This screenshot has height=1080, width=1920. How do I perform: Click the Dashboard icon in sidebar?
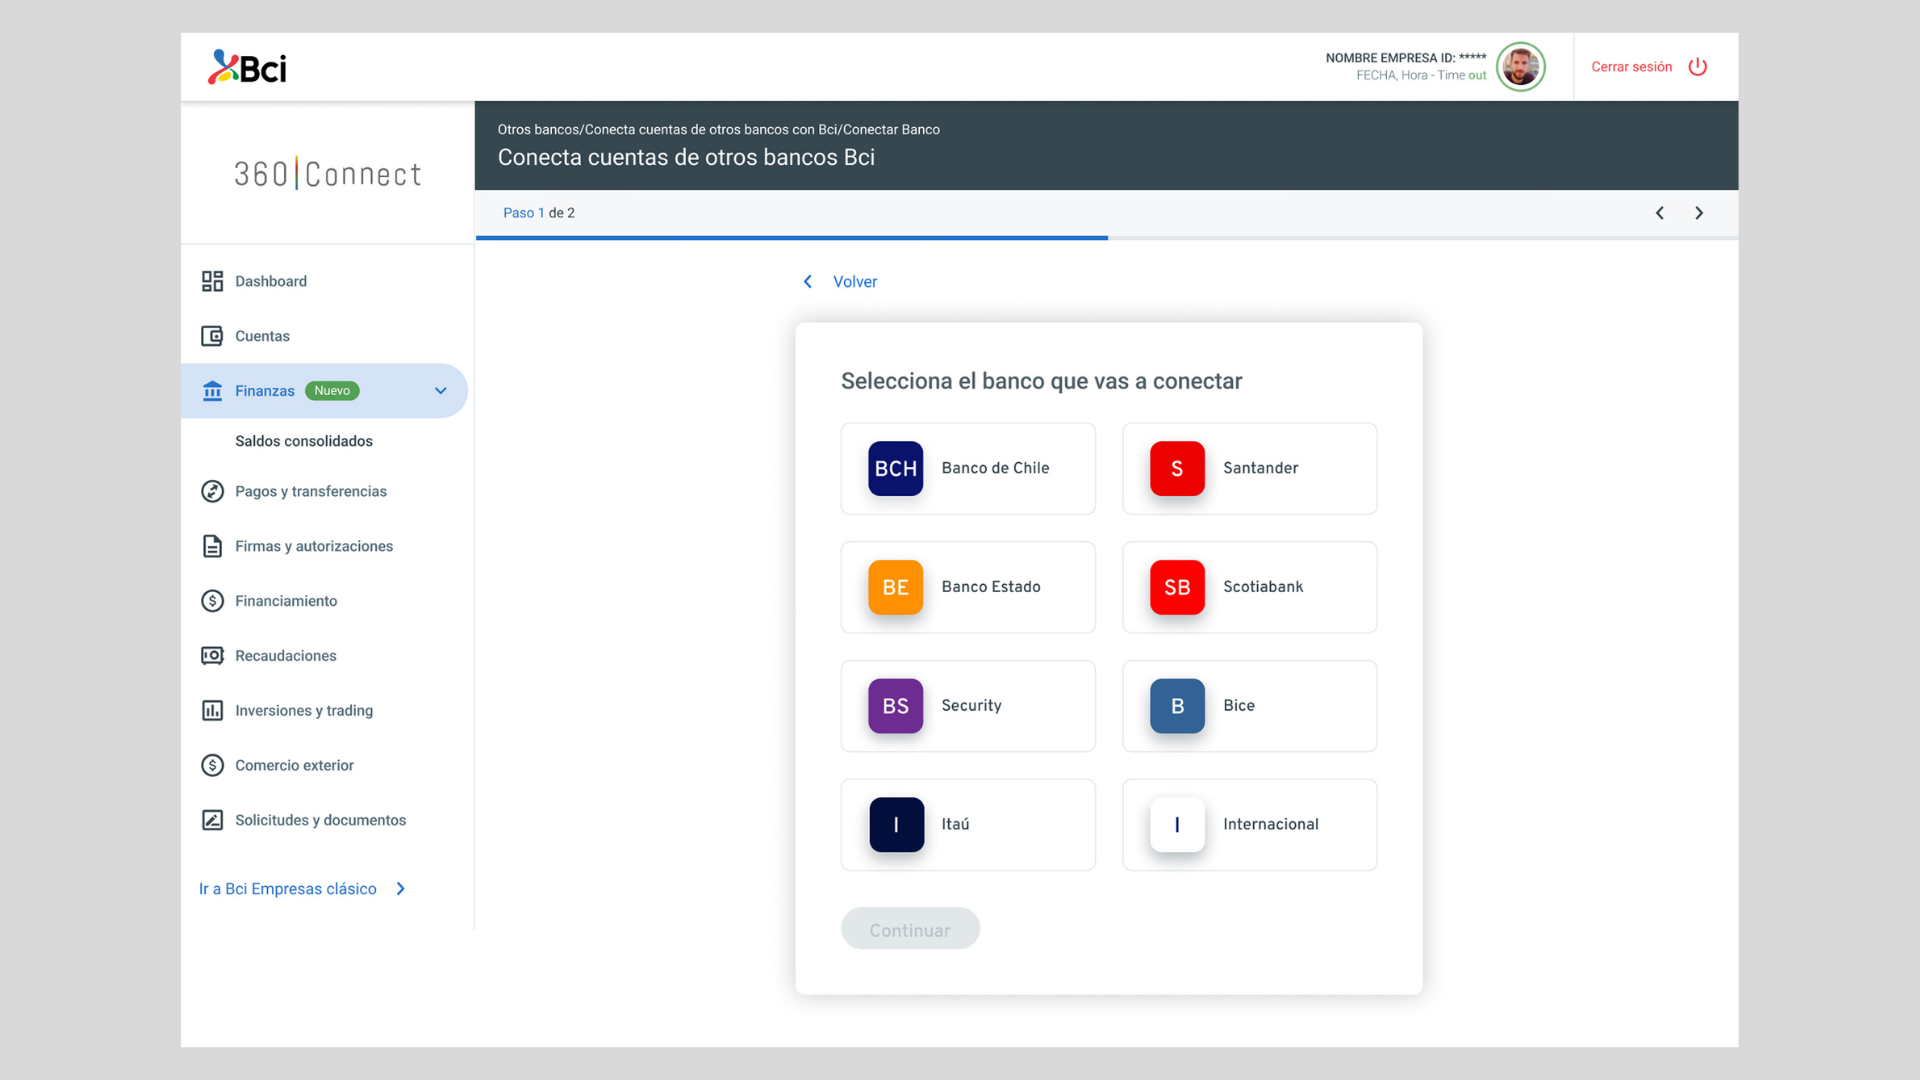[212, 281]
